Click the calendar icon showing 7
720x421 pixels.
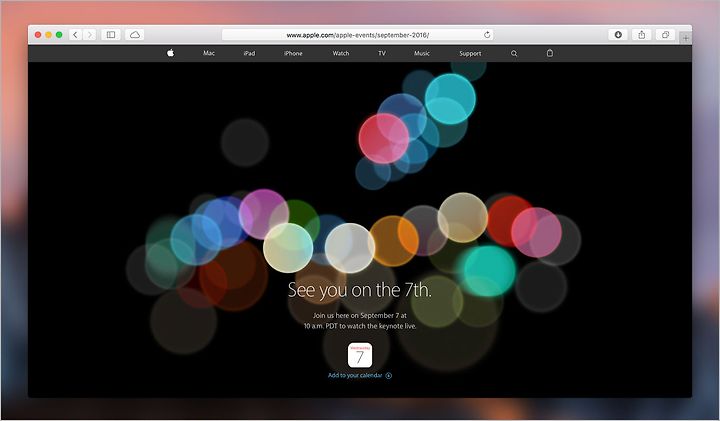[x=360, y=355]
